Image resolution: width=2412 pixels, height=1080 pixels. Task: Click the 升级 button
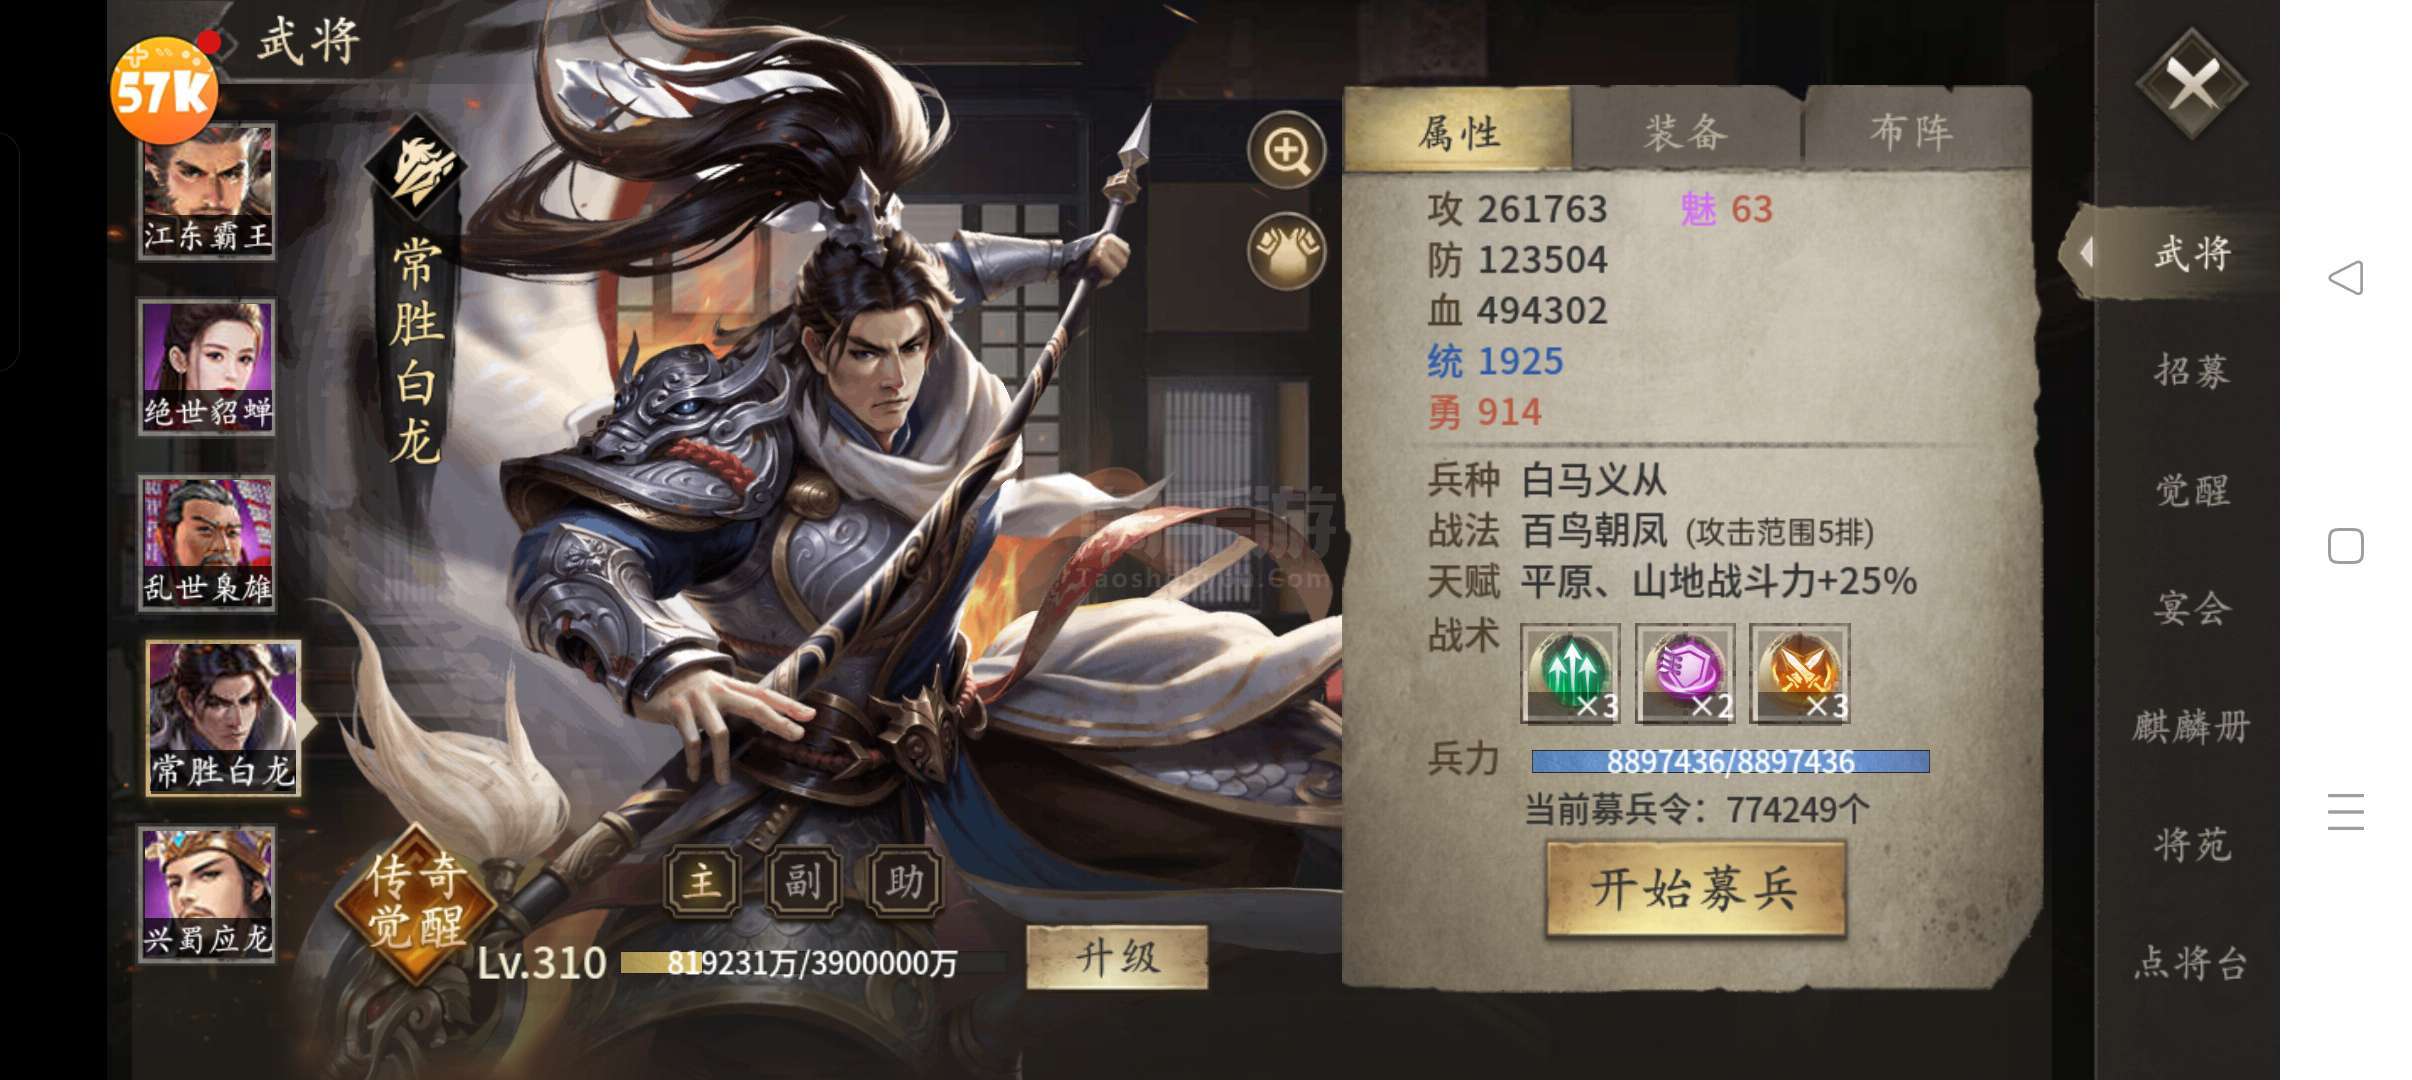click(x=1117, y=958)
